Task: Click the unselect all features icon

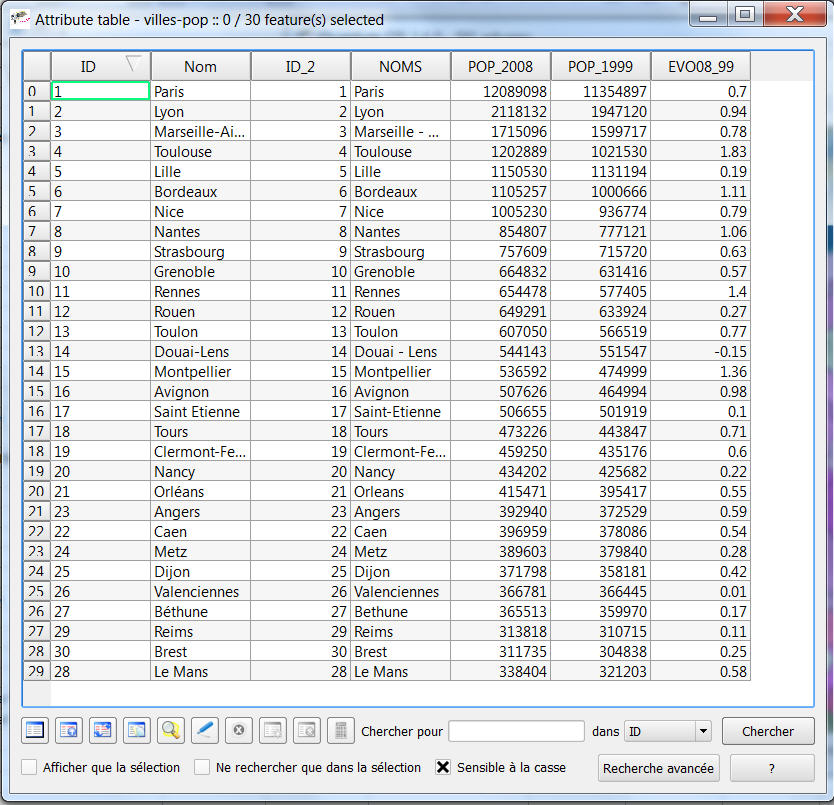Action: pyautogui.click(x=35, y=730)
